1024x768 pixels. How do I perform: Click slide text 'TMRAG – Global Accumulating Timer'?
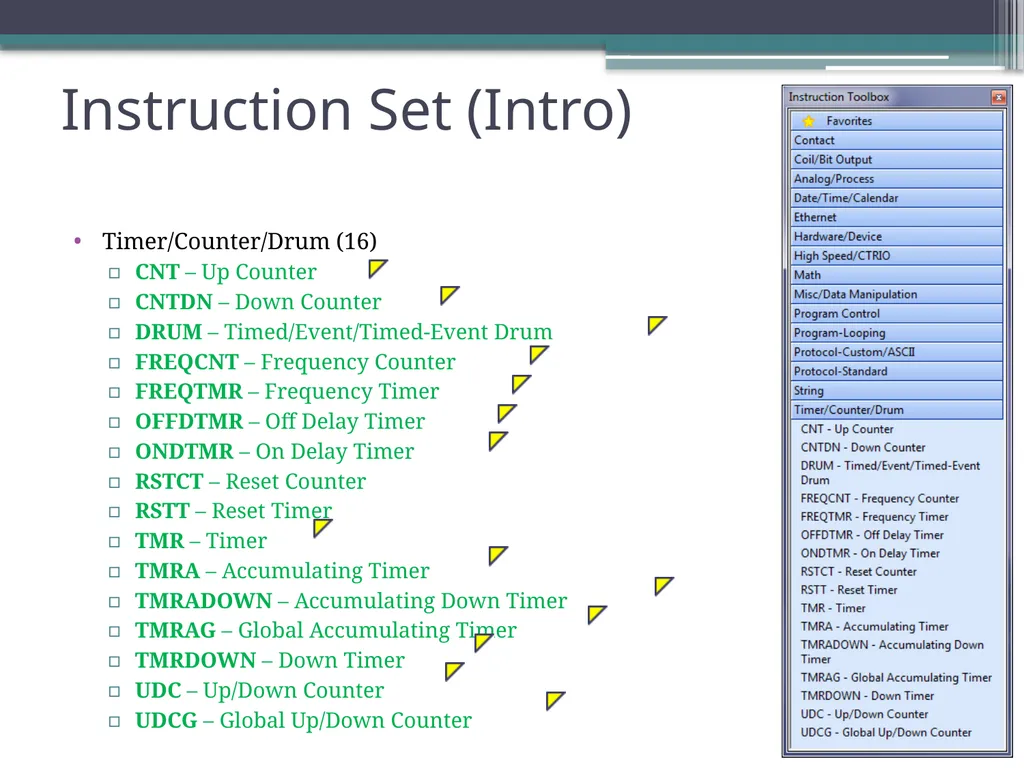(x=325, y=630)
